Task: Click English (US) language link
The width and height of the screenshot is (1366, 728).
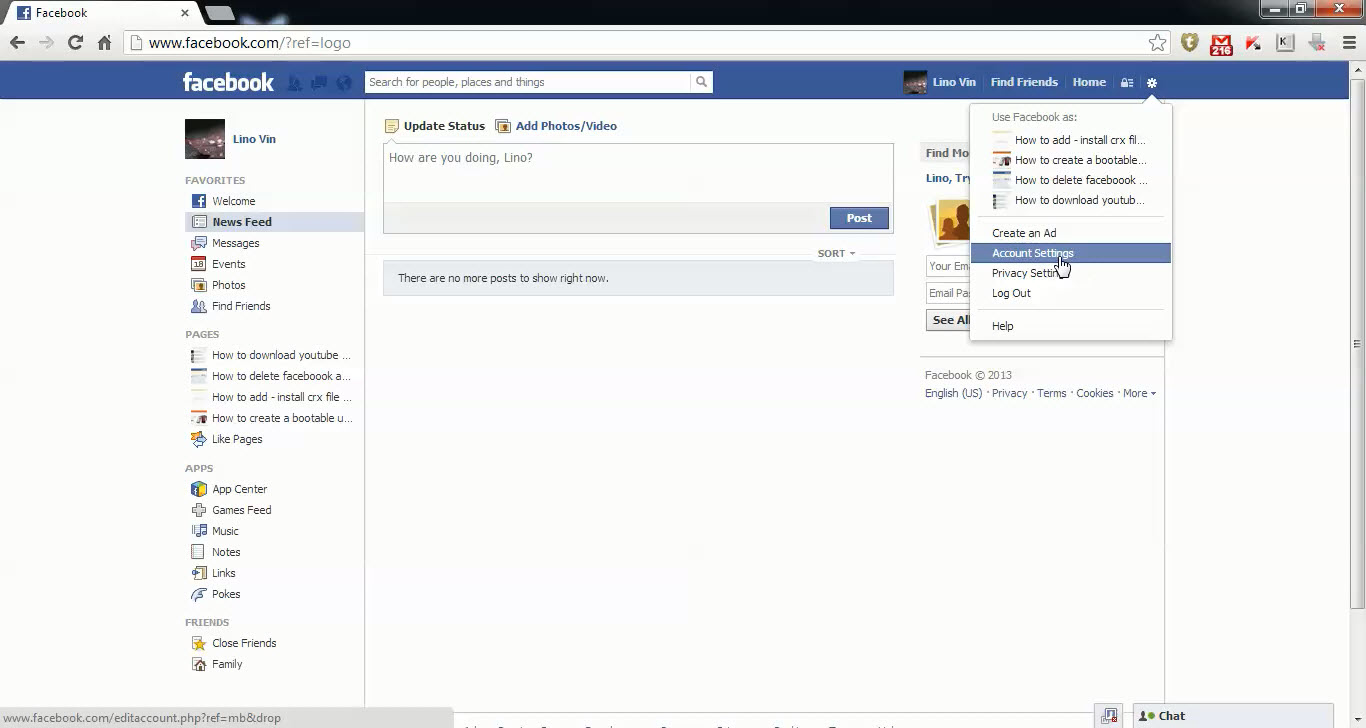Action: coord(953,393)
